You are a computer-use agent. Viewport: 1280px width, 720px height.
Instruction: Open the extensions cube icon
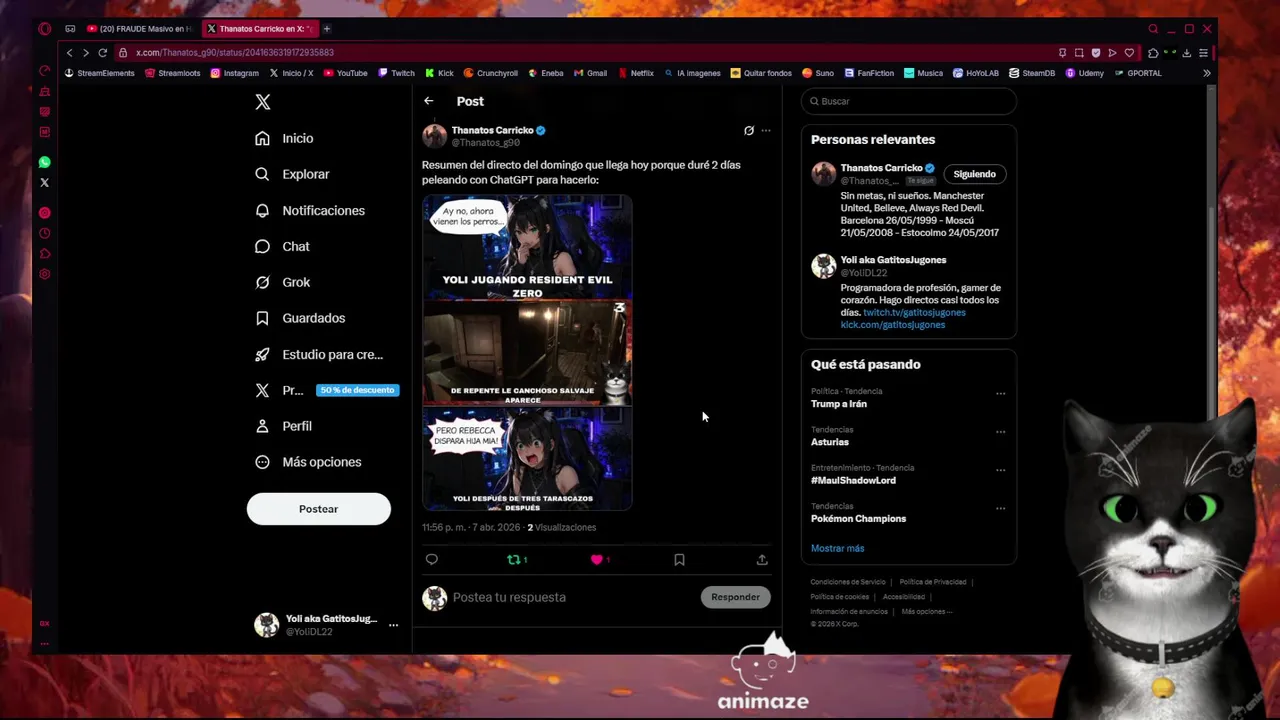[x=1153, y=53]
